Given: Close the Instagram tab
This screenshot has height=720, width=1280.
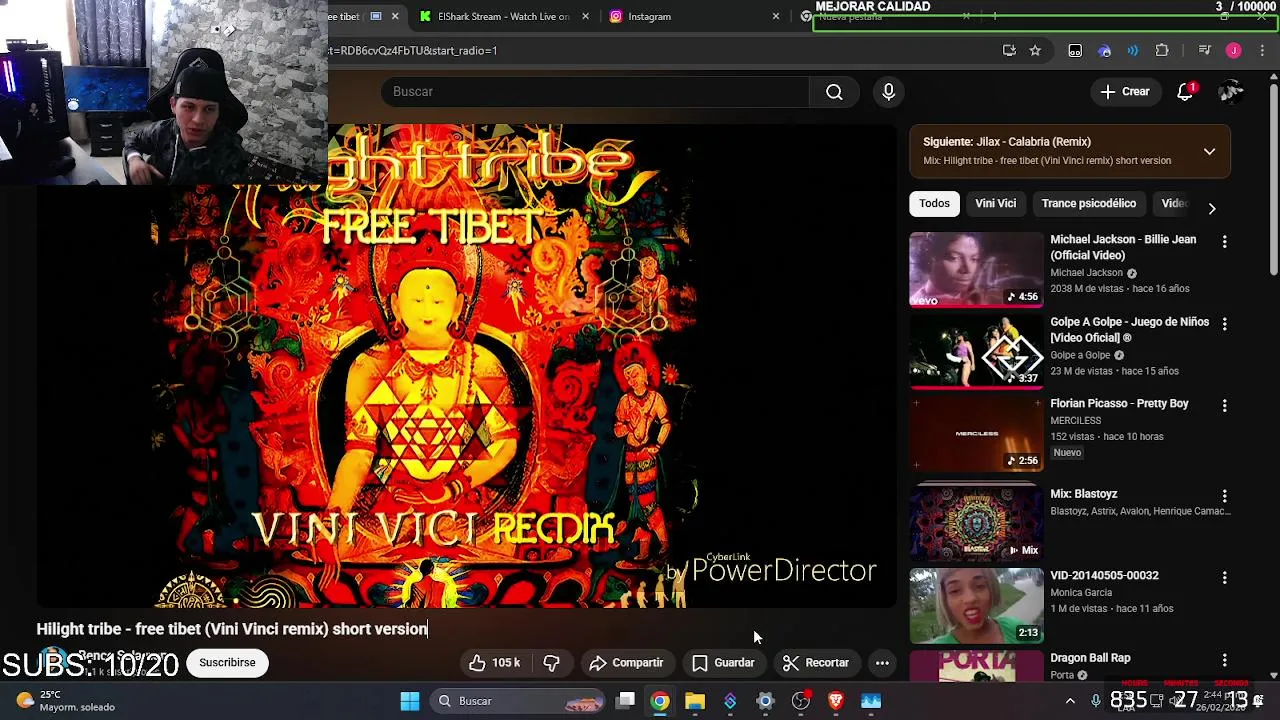Looking at the screenshot, I should [775, 17].
